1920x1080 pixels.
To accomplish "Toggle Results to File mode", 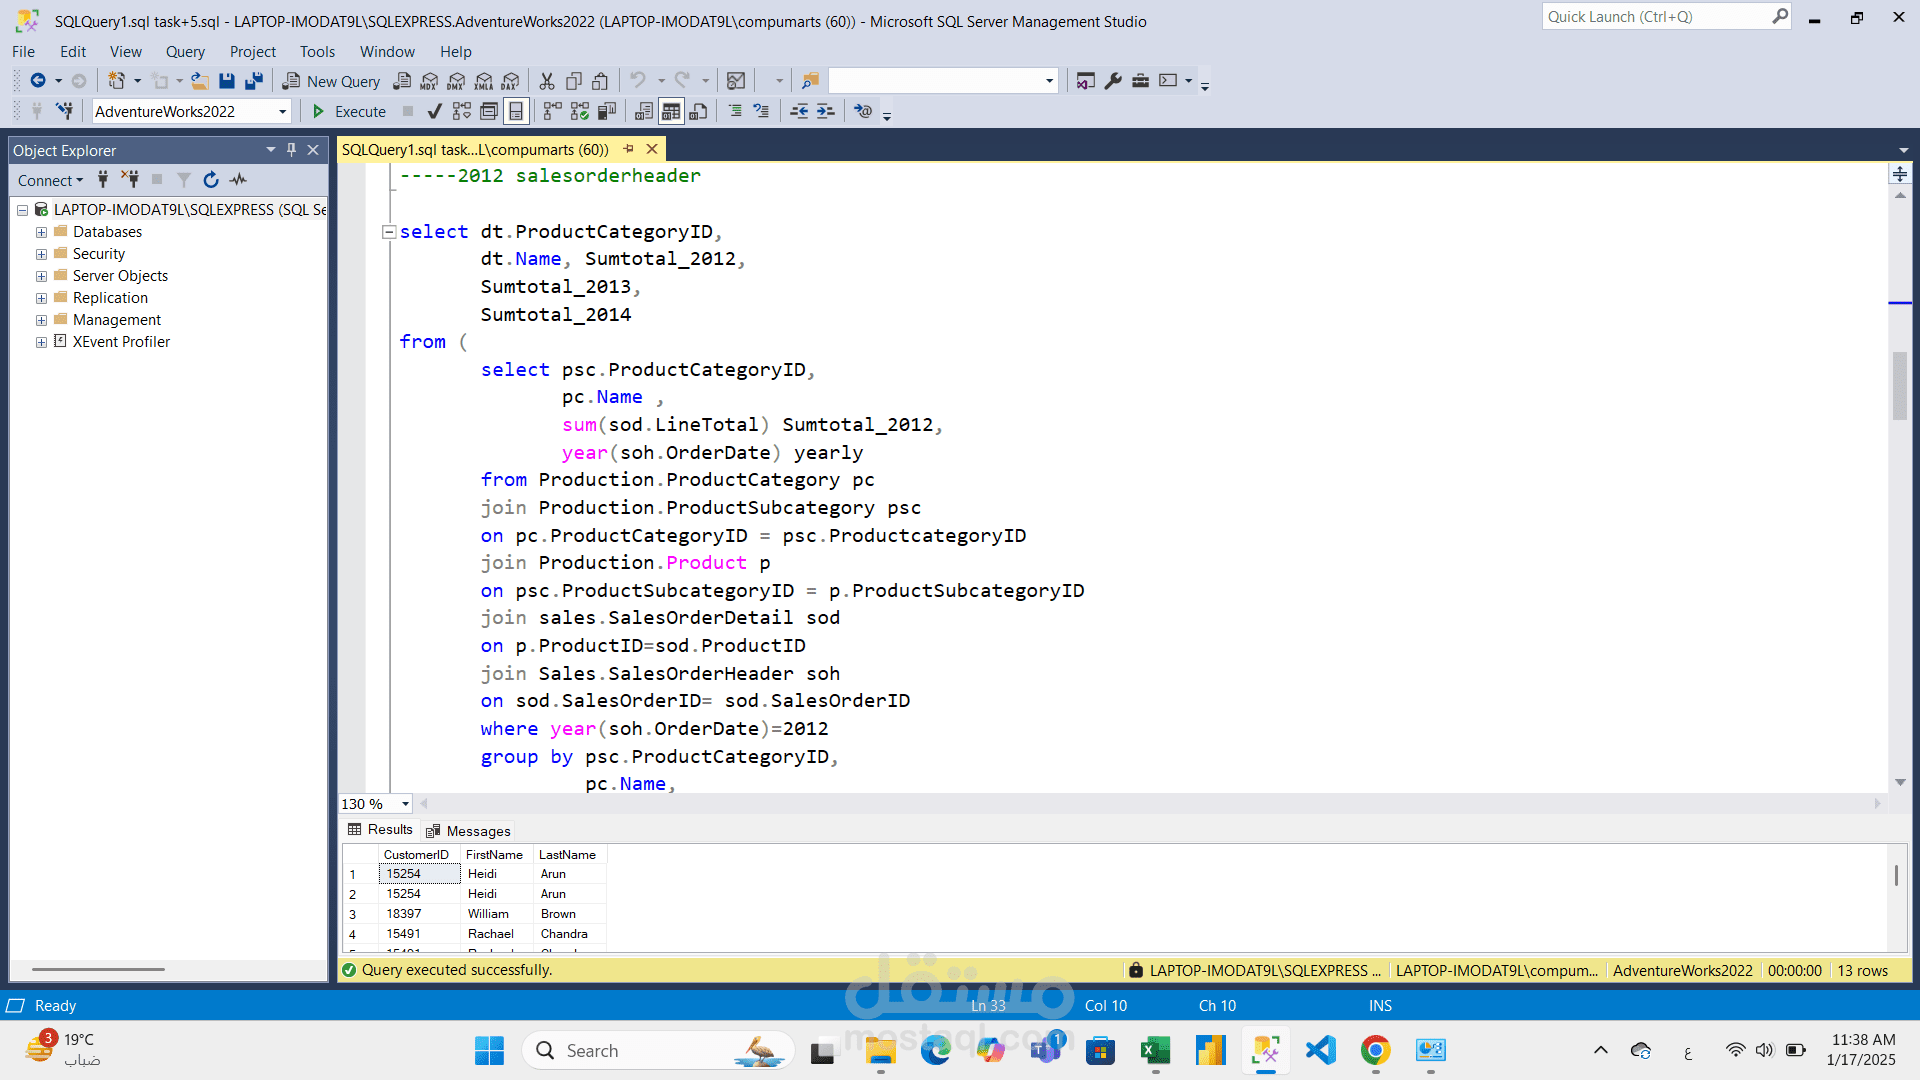I will 698,111.
